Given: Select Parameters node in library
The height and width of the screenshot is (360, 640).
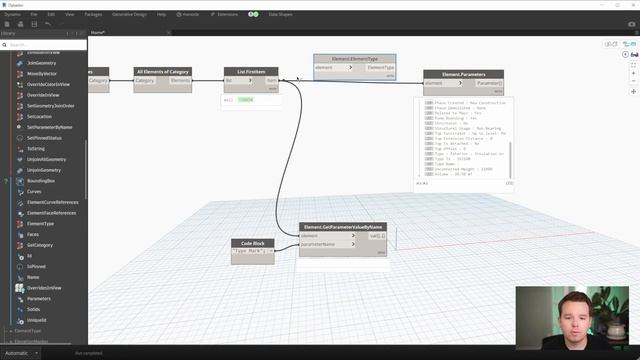Looking at the screenshot, I should pyautogui.click(x=39, y=299).
